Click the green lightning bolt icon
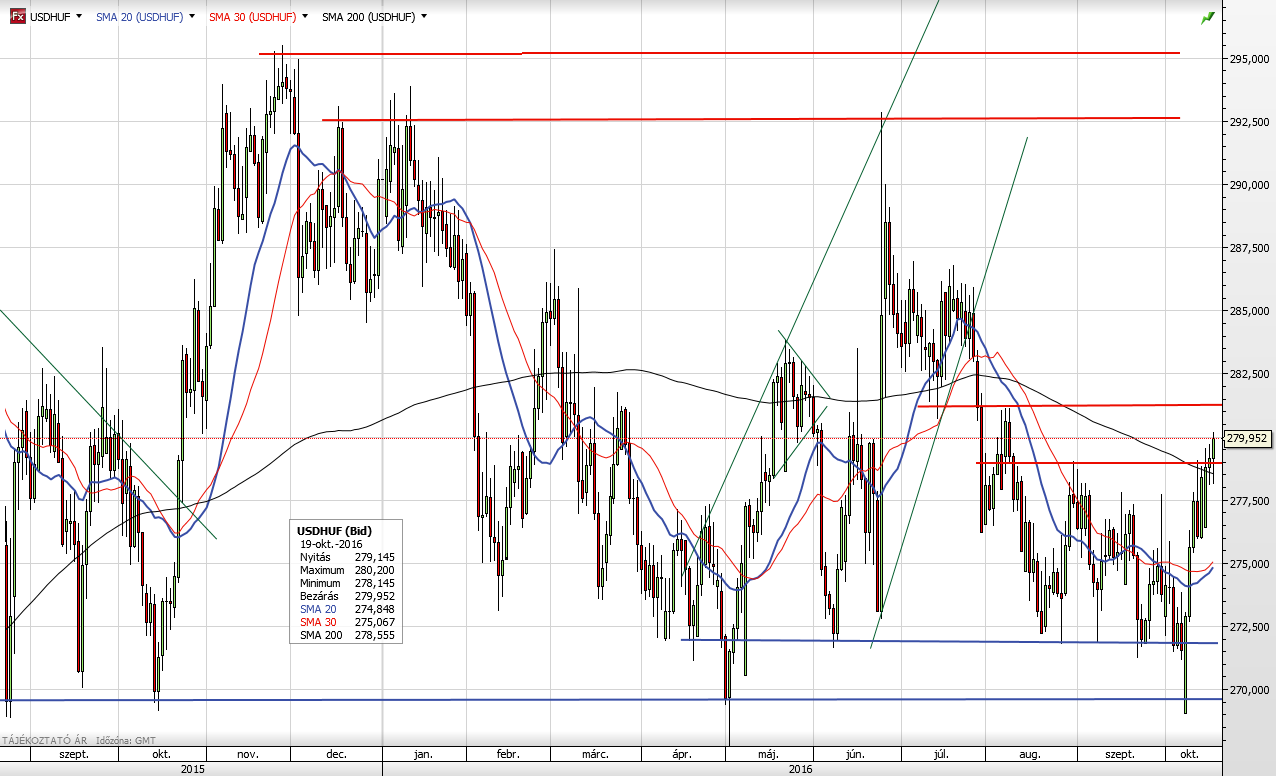 (1208, 18)
